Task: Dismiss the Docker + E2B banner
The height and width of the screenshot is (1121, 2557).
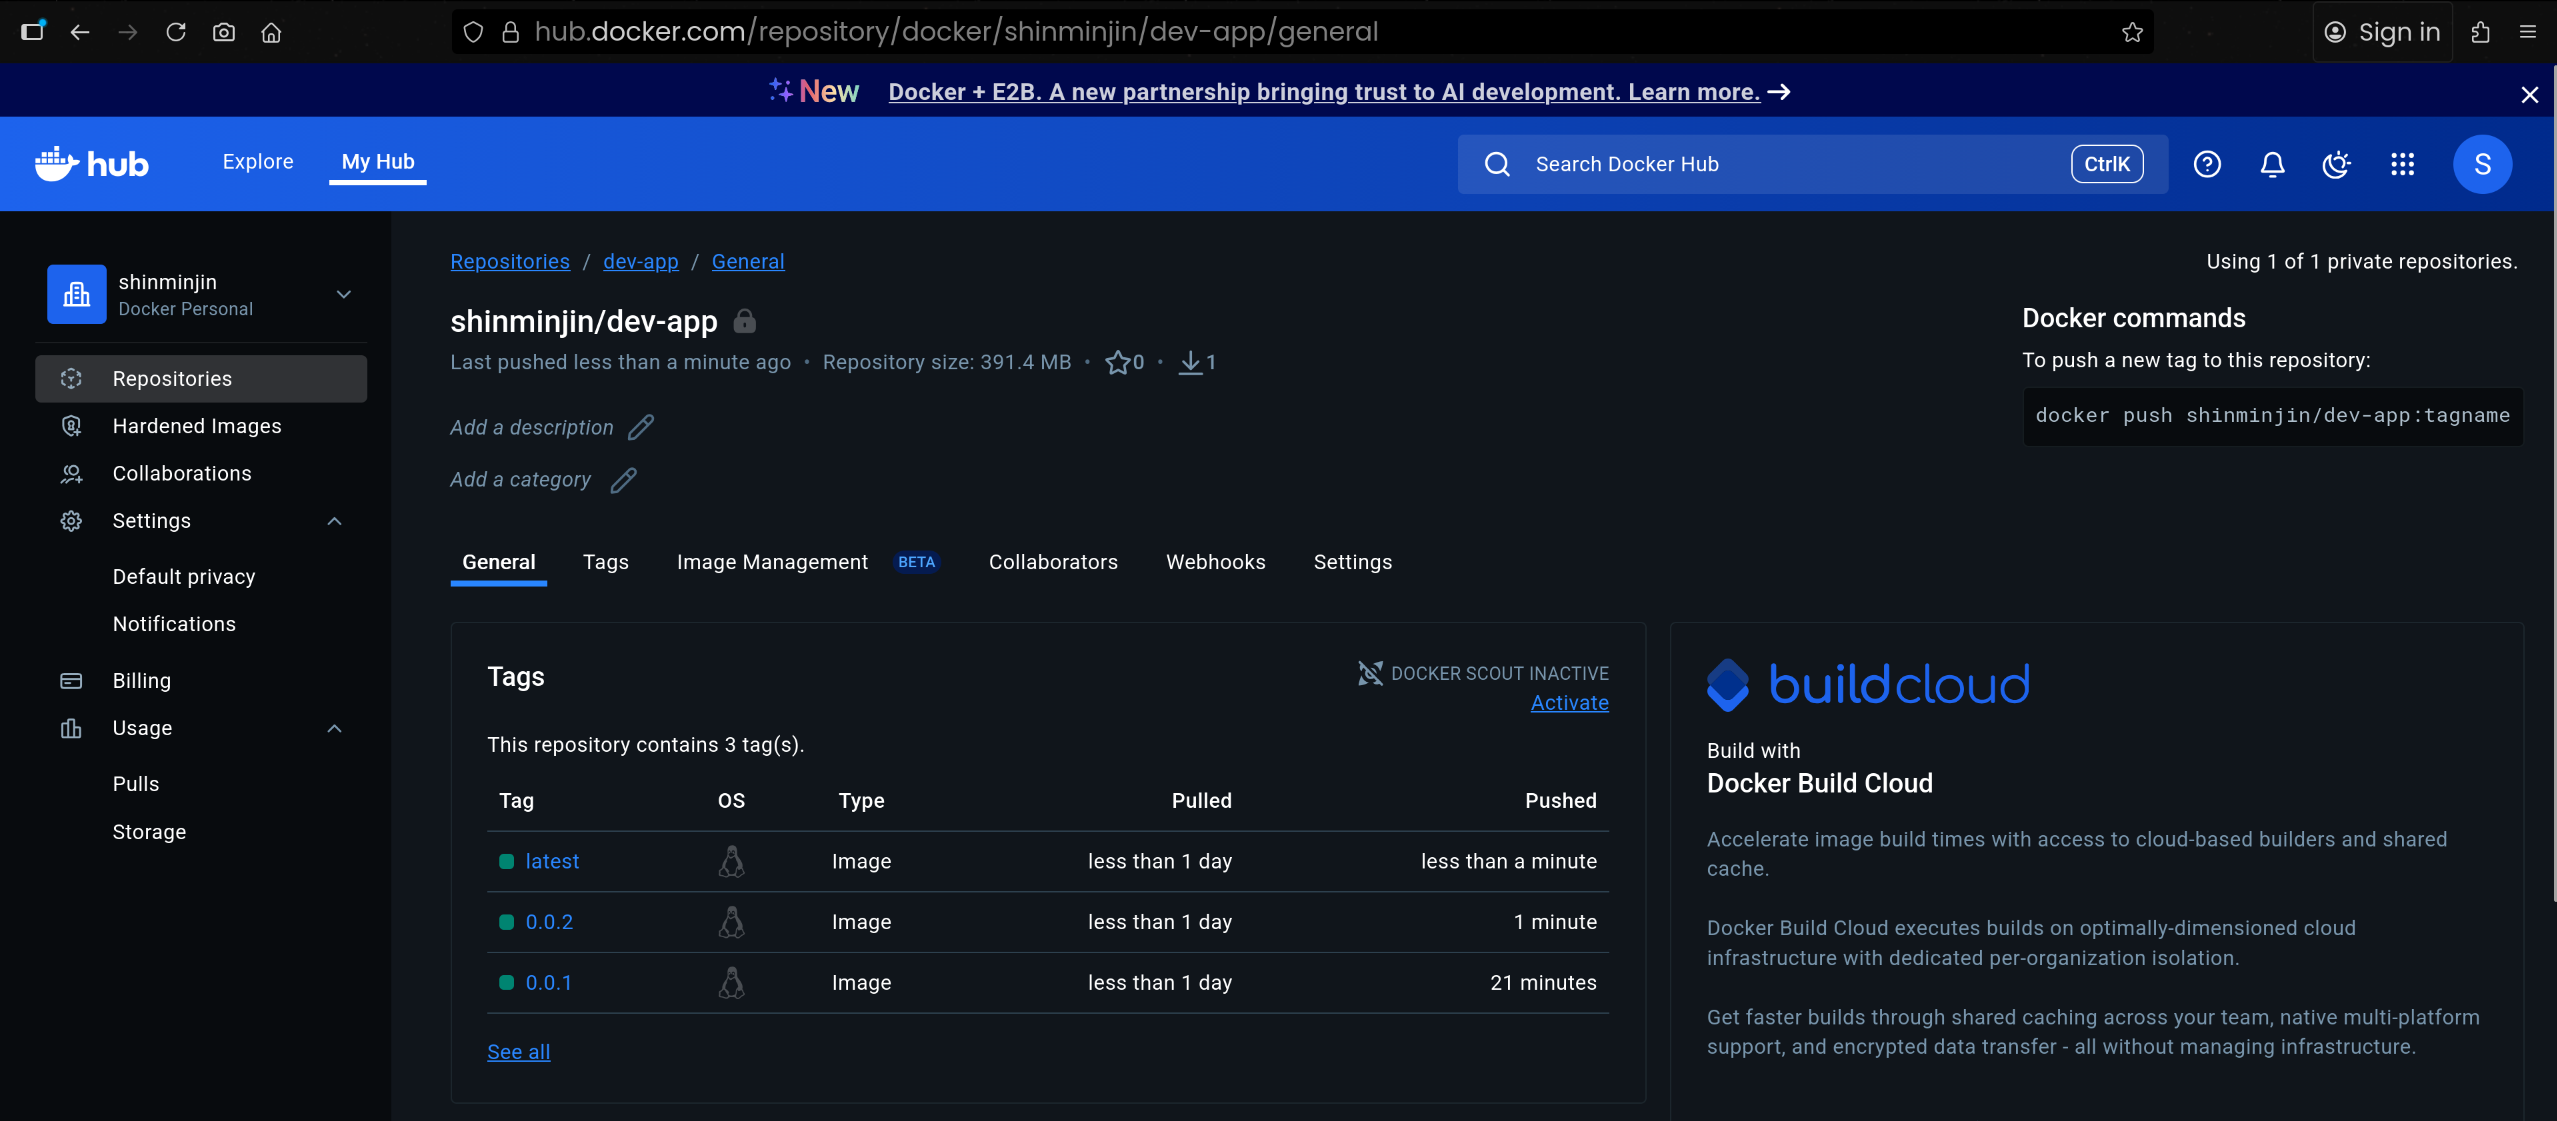Action: point(2529,94)
